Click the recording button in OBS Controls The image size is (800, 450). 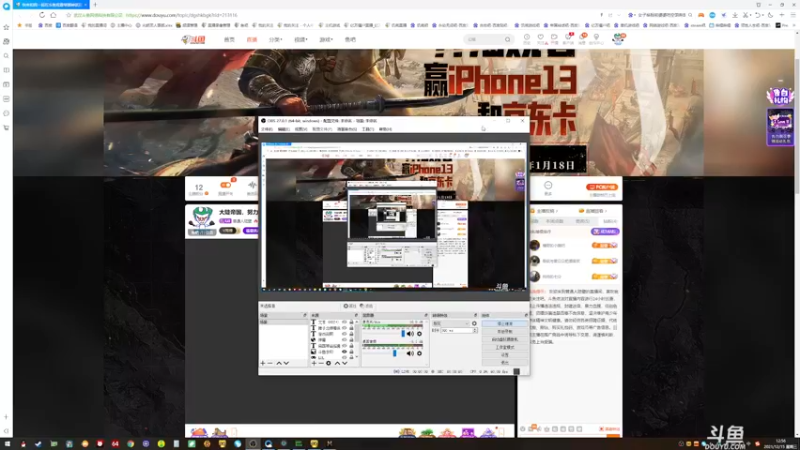[x=505, y=332]
